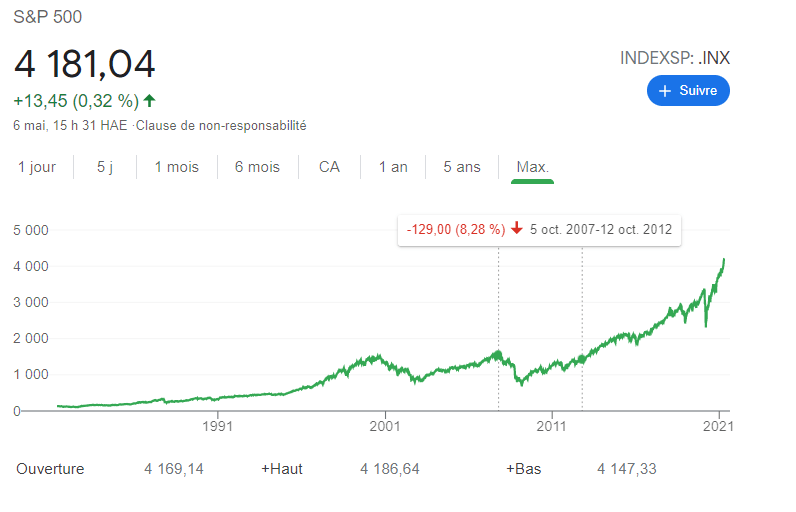Select the 1 jour time range tab
The image size is (796, 512).
pyautogui.click(x=37, y=167)
